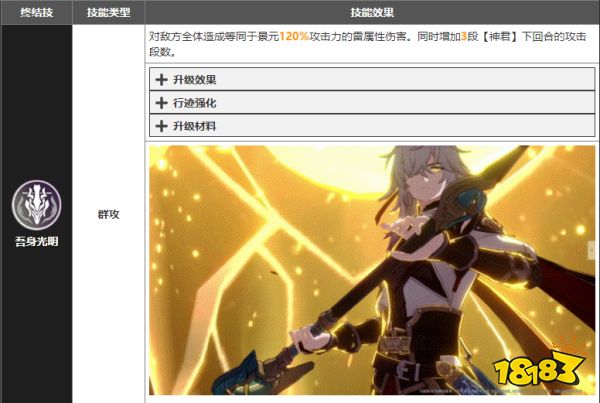Viewport: 600px width, 403px height.
Task: Click the small arrow handle on image's right edge
Action: tap(592, 251)
